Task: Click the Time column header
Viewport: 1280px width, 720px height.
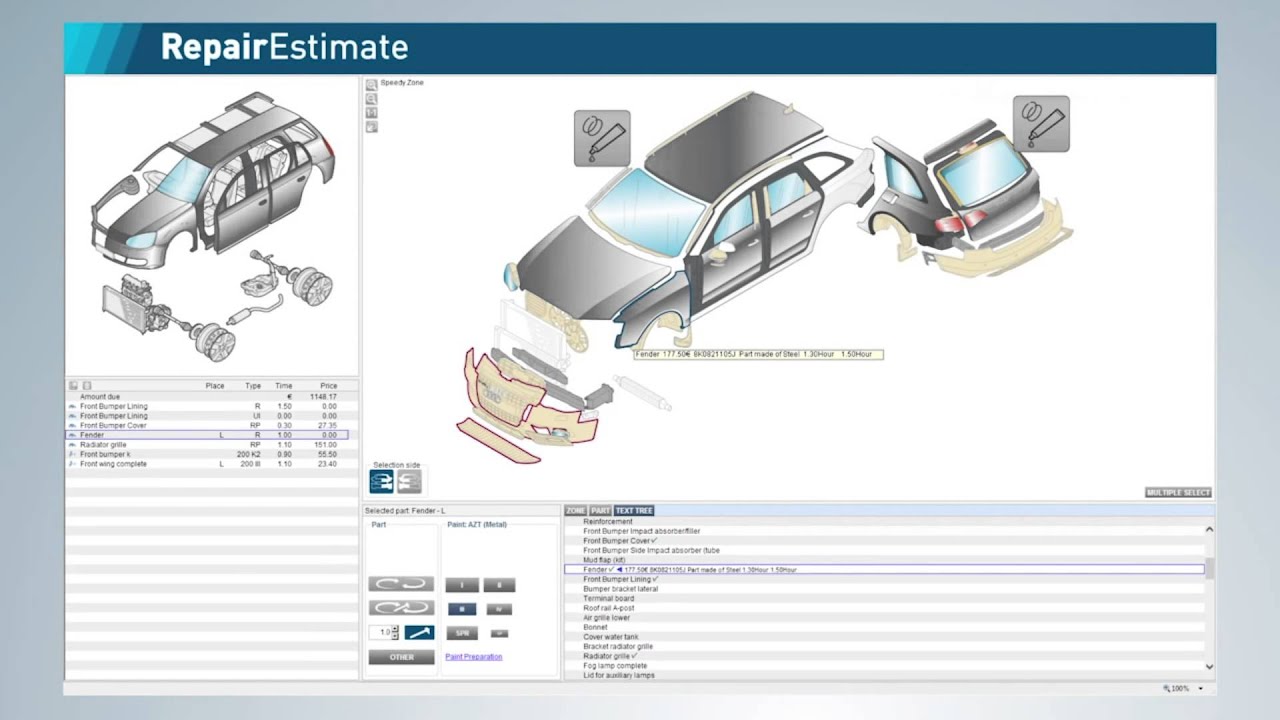Action: [284, 385]
